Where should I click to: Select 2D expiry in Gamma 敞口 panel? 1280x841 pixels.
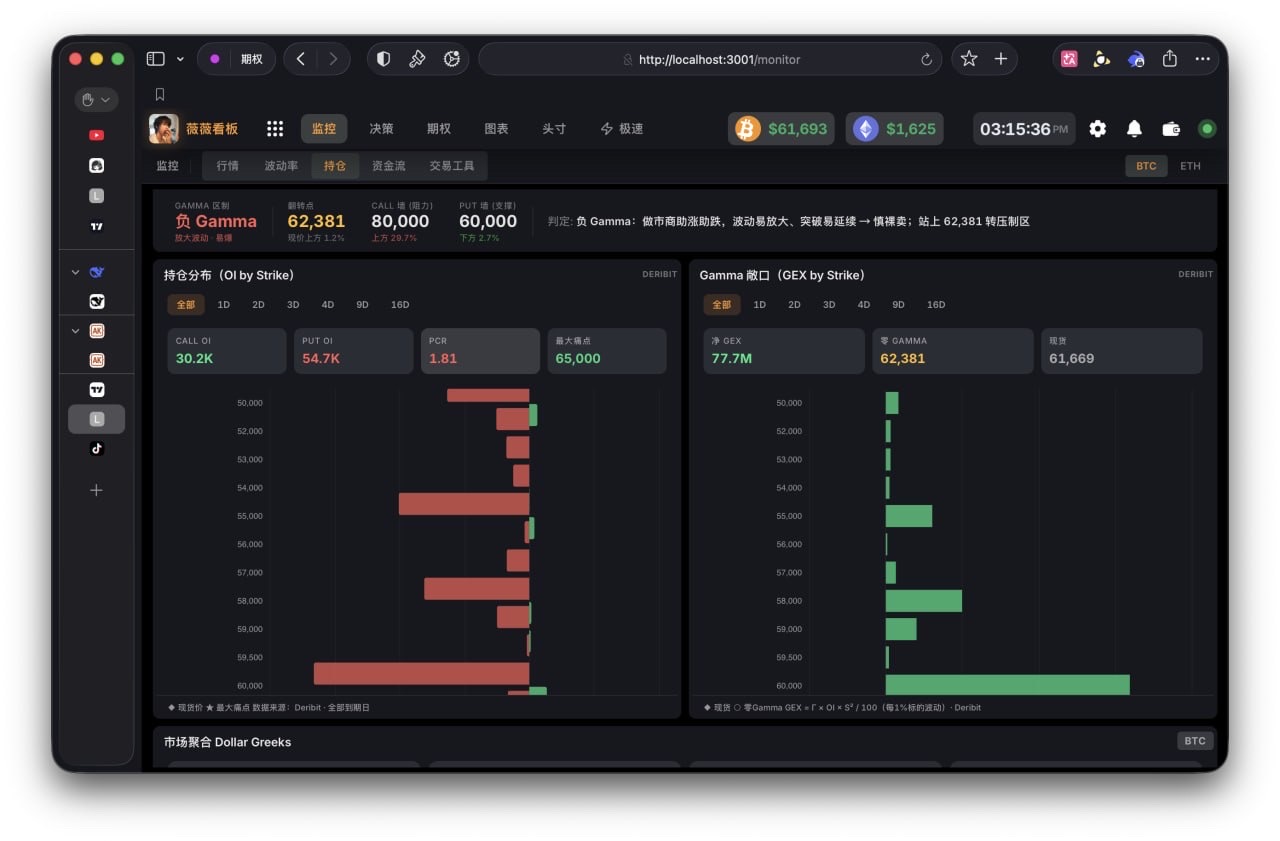(x=794, y=305)
